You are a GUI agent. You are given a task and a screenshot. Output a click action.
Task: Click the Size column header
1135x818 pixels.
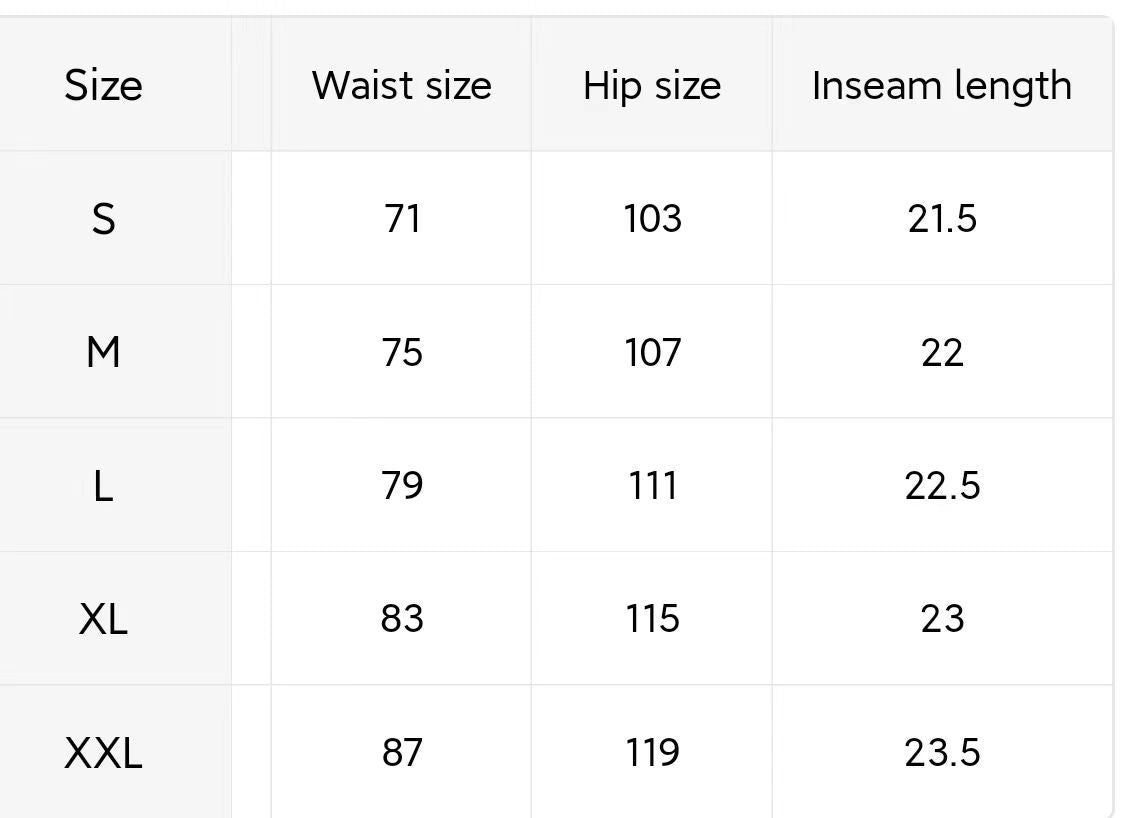(x=104, y=85)
